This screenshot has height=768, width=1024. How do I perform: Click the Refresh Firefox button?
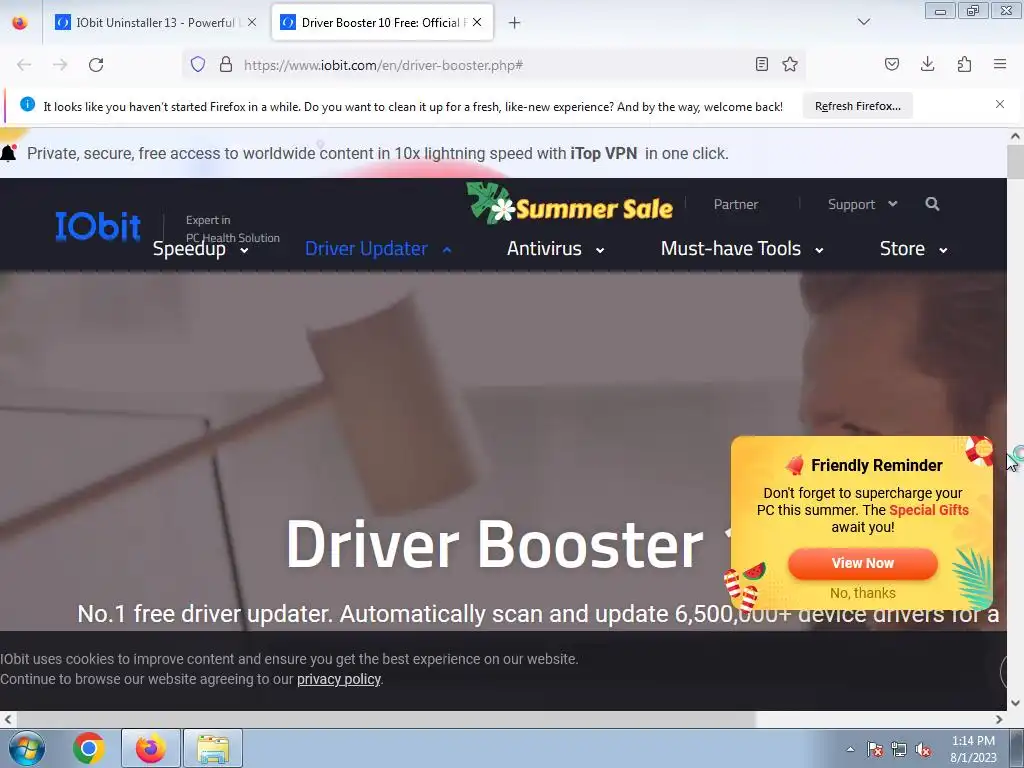[857, 106]
